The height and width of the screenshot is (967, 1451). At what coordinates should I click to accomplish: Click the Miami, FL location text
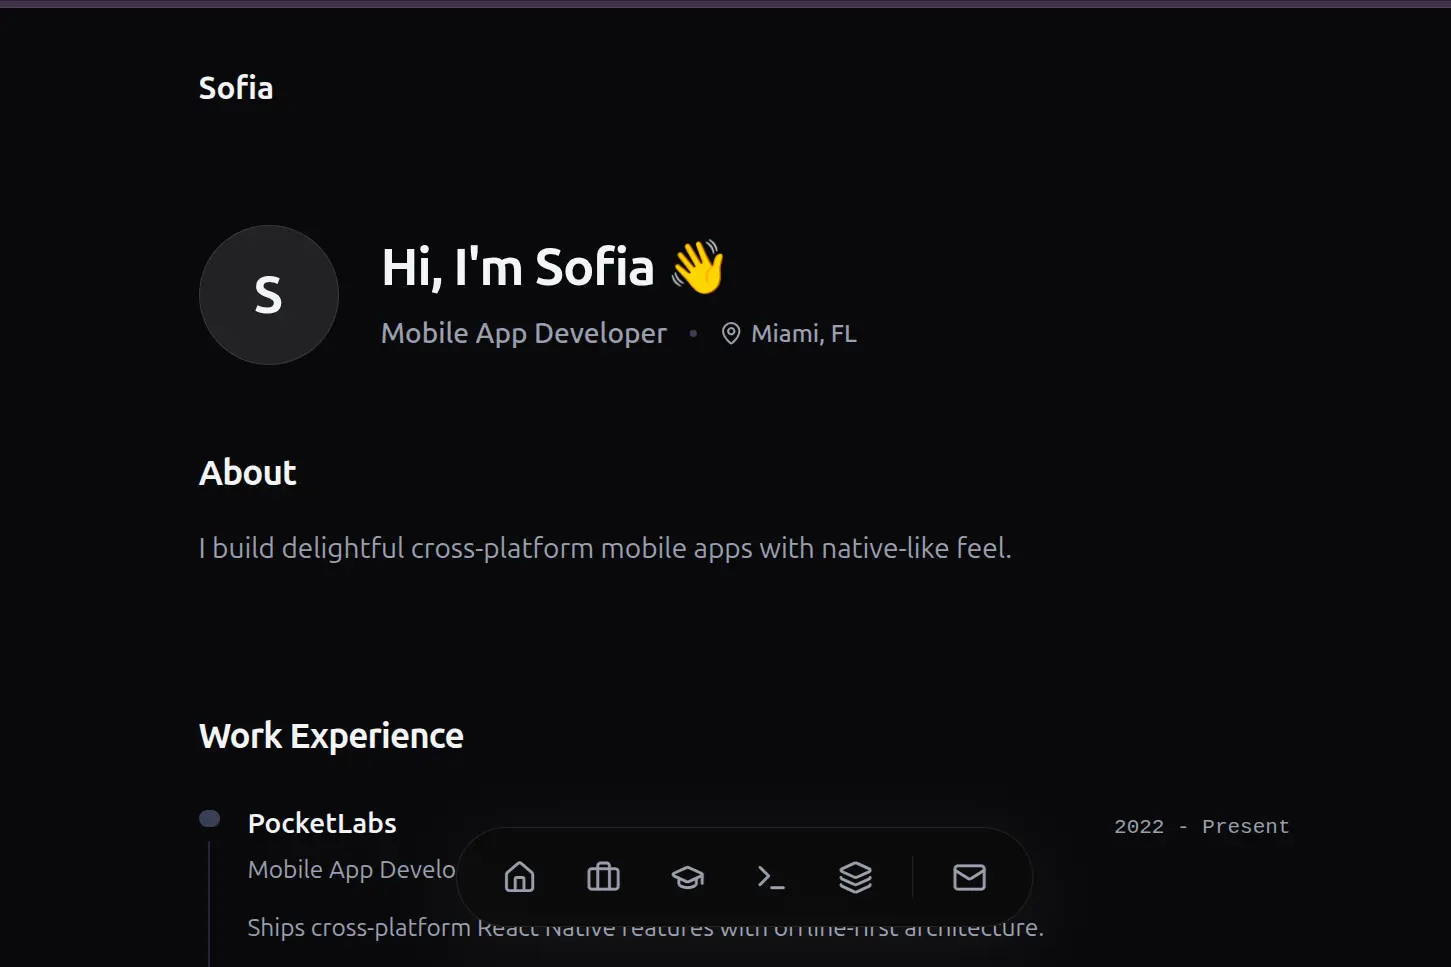[x=803, y=334]
